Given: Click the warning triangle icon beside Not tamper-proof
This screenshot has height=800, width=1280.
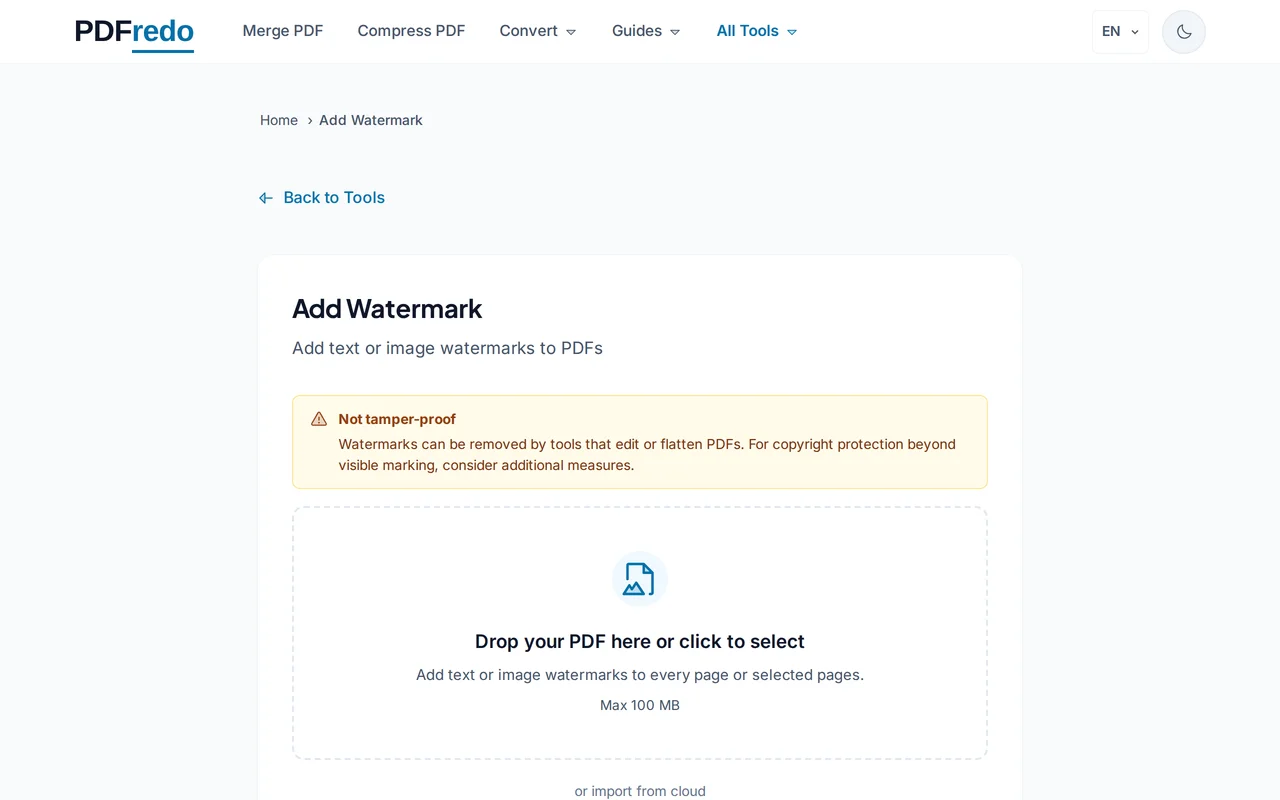Looking at the screenshot, I should point(318,418).
